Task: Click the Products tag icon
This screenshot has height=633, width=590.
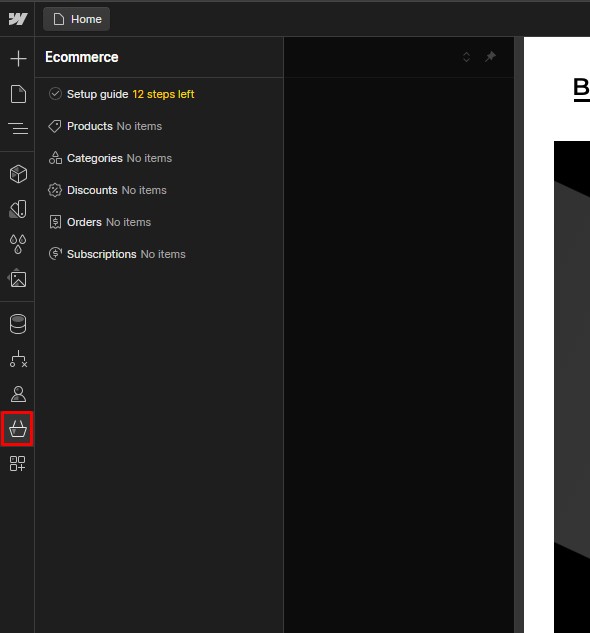Action: [55, 126]
